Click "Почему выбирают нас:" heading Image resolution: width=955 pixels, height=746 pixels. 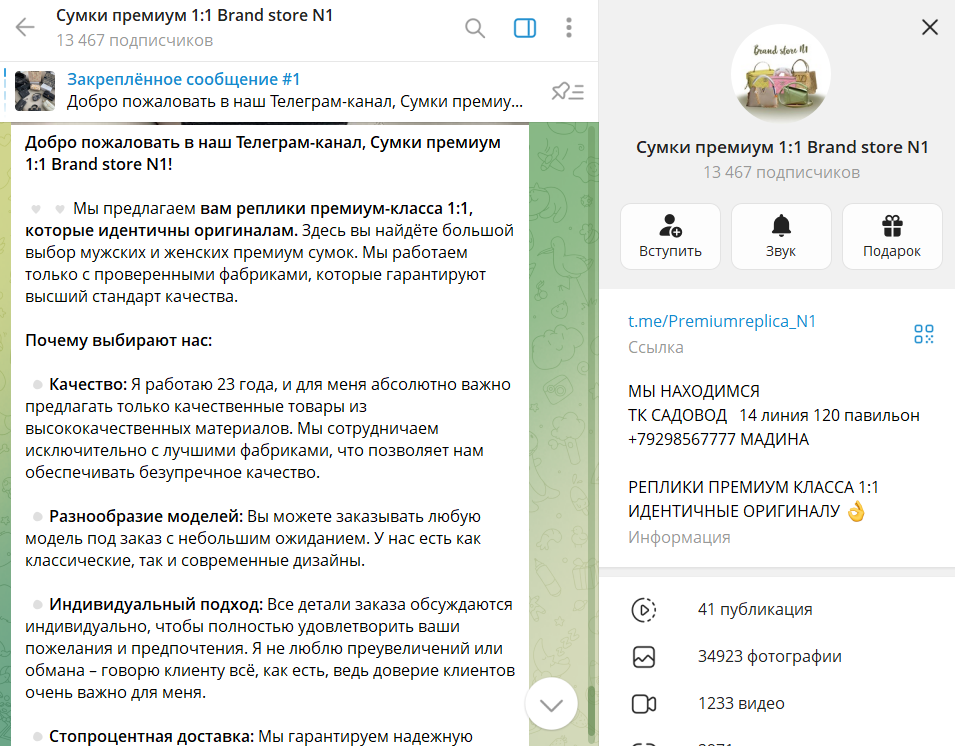tap(118, 340)
